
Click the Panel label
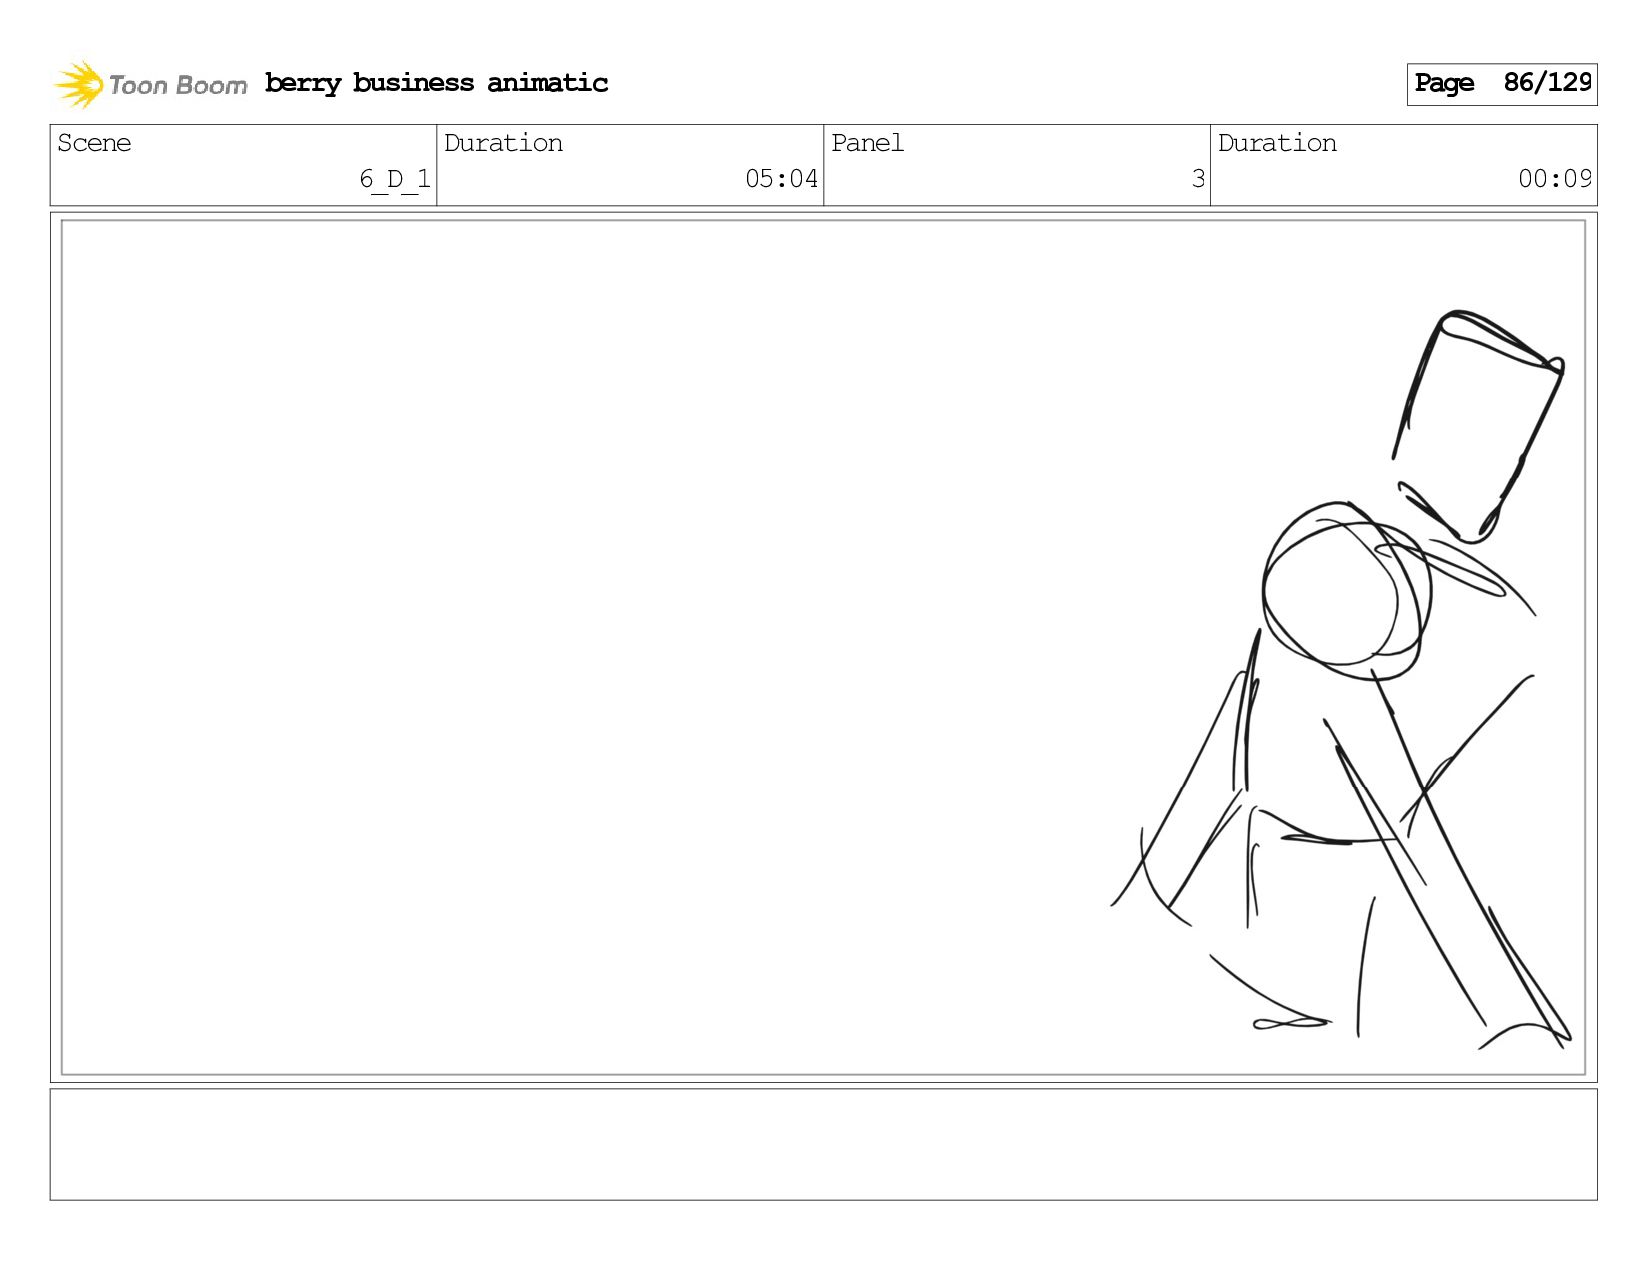click(867, 143)
